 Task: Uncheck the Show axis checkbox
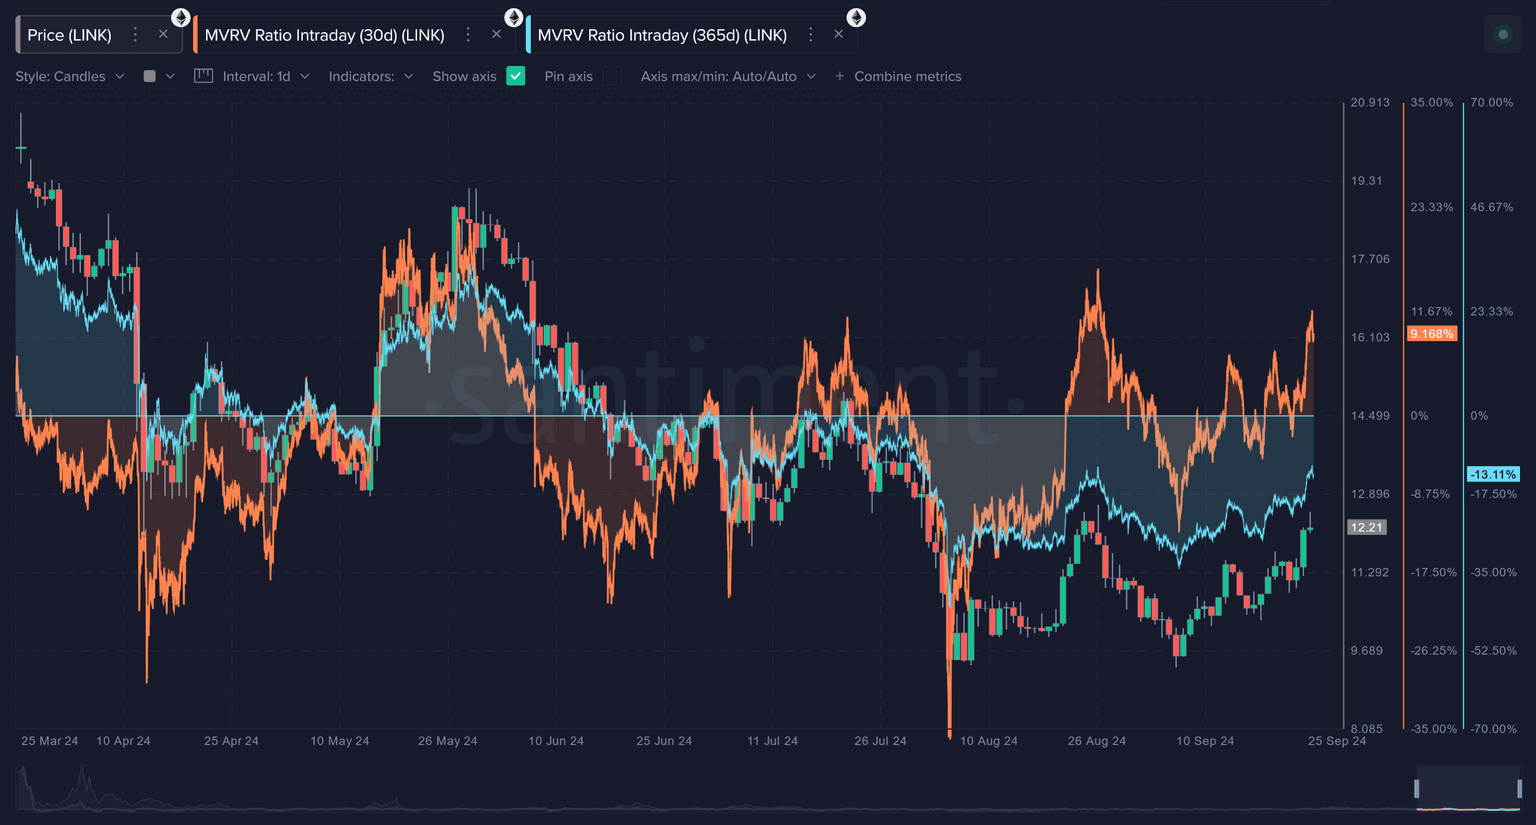516,76
